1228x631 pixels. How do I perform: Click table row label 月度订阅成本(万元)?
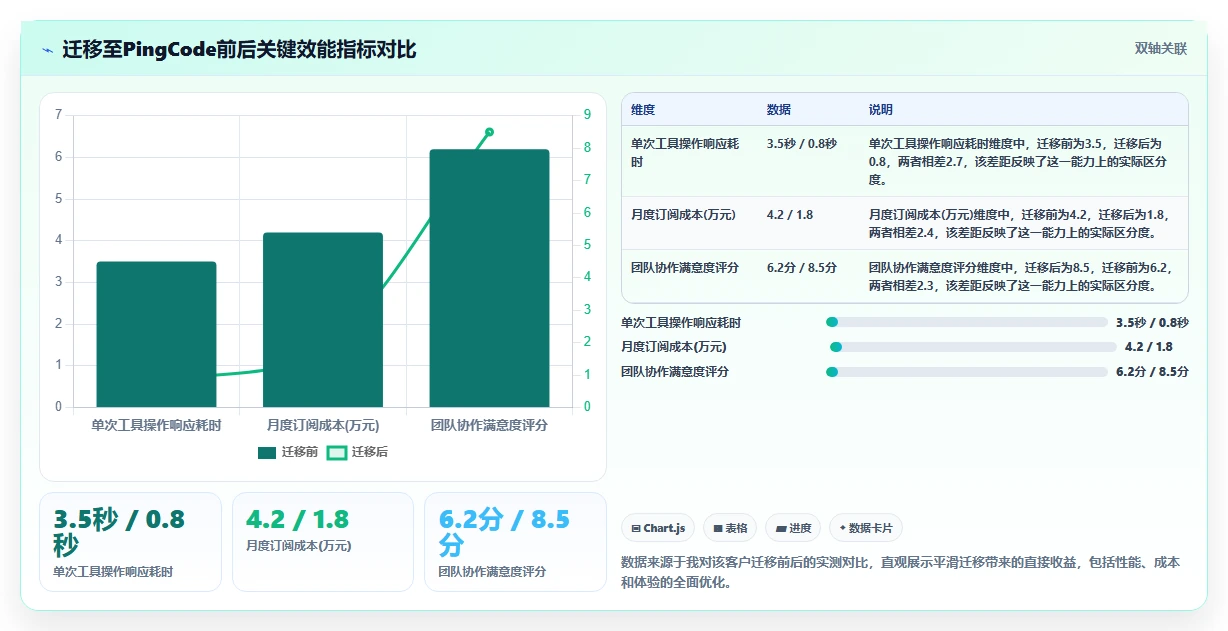coord(683,215)
